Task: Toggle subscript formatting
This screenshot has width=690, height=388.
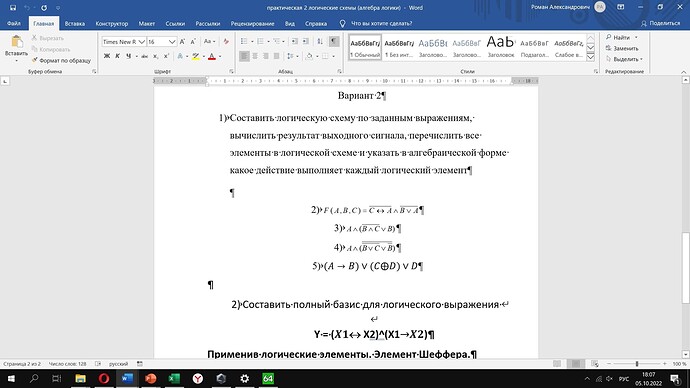Action: tap(155, 56)
